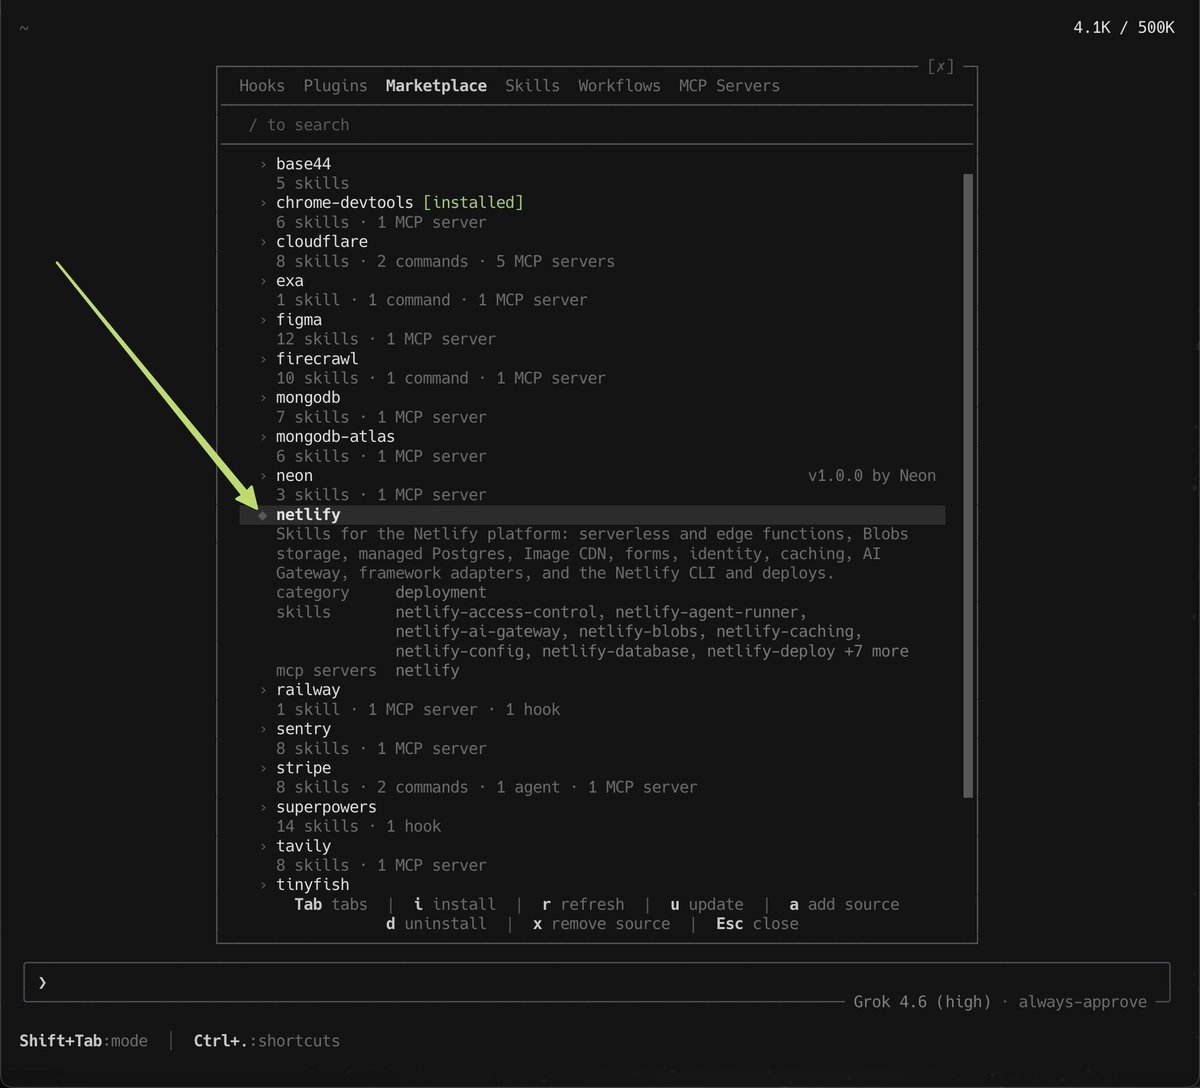Select the superpowers plugin name
Viewport: 1200px width, 1088px height.
click(326, 807)
